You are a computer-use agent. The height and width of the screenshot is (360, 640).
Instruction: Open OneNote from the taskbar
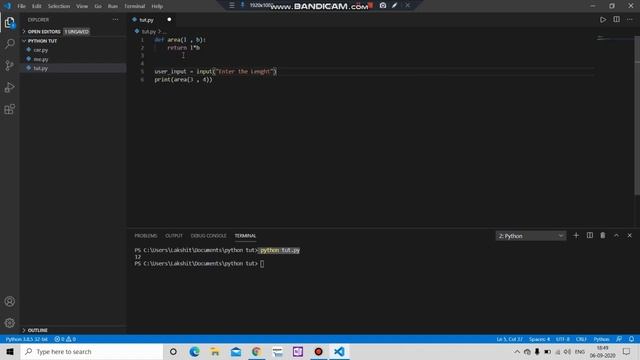click(298, 351)
